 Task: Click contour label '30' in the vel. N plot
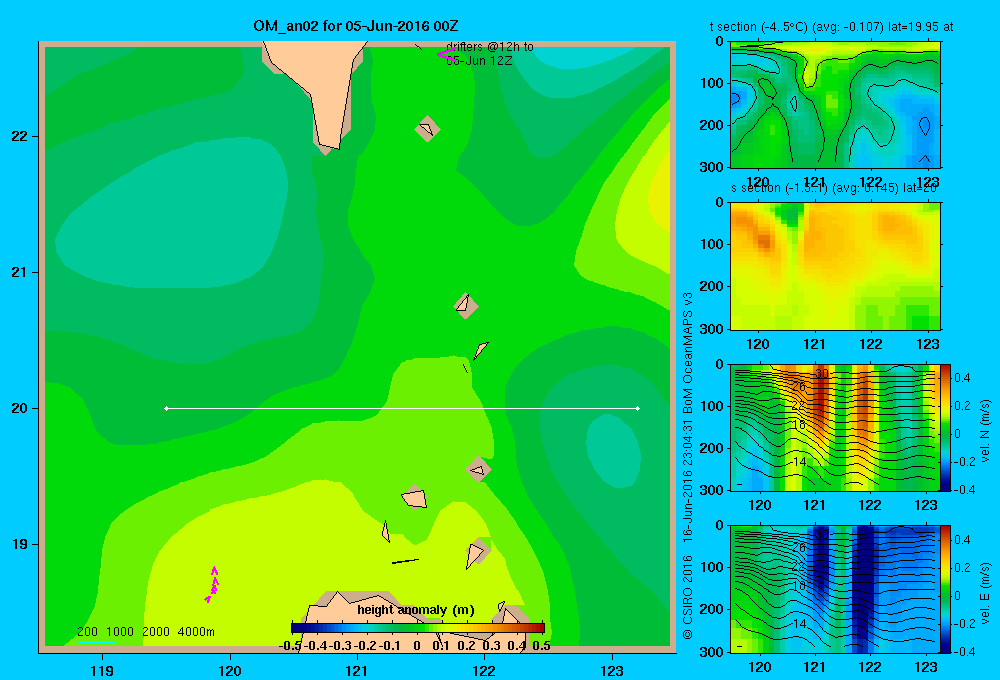821,373
